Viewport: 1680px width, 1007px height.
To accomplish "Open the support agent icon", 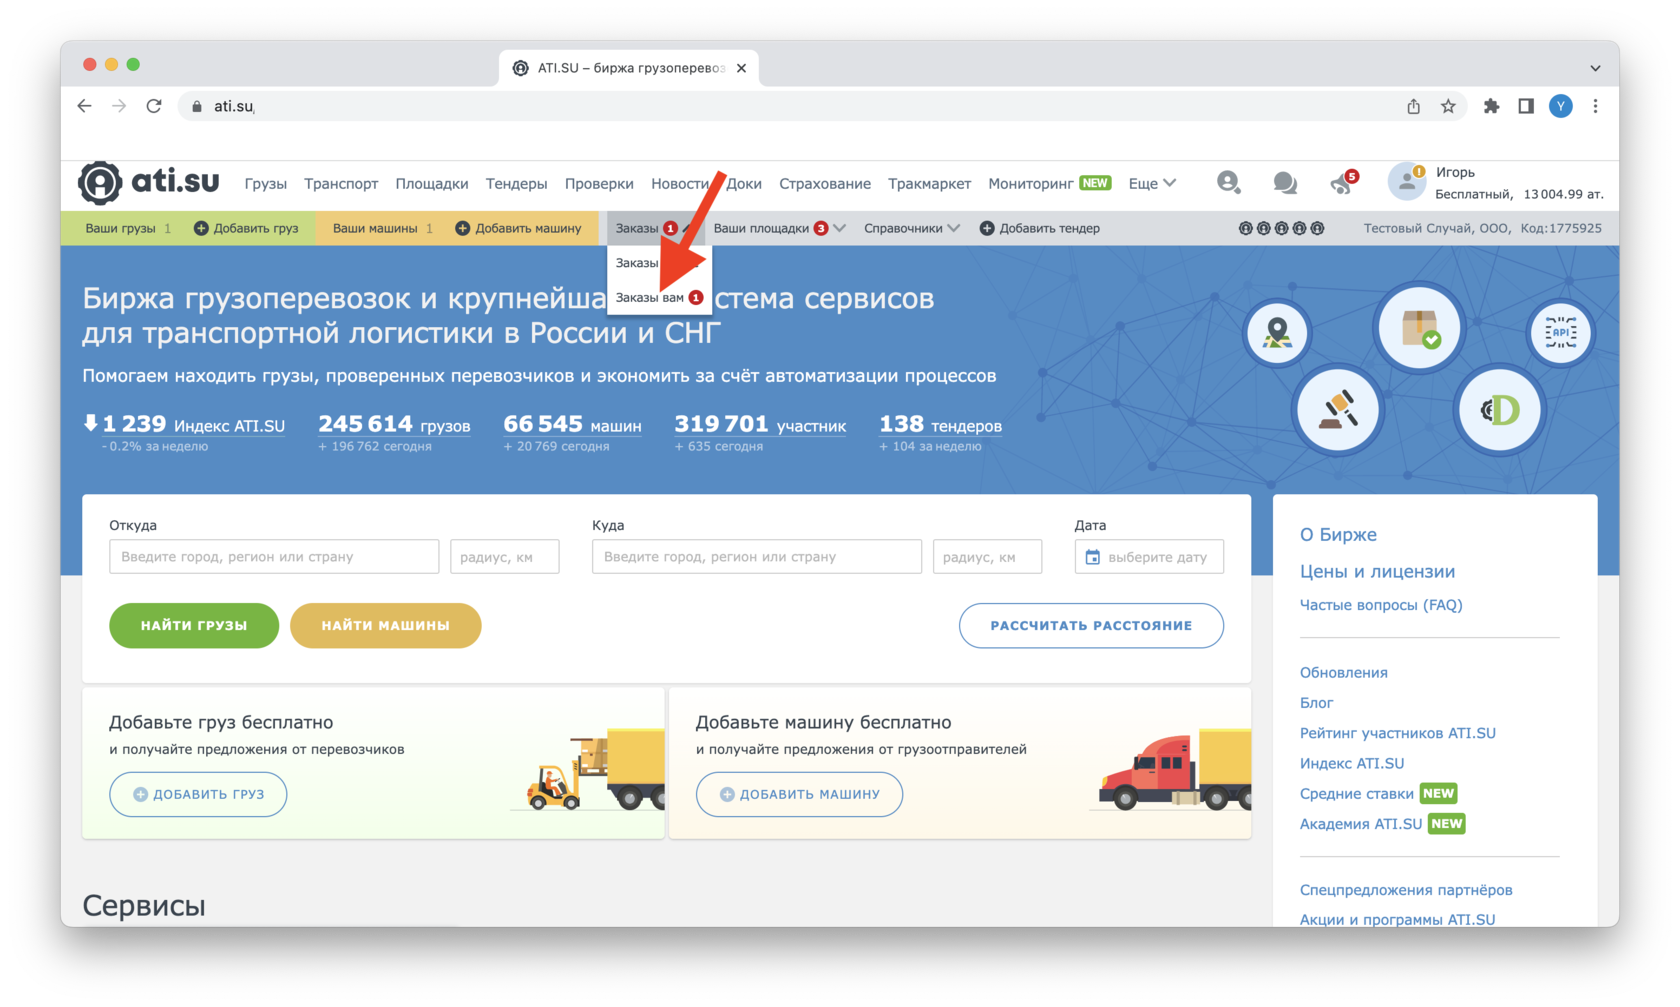I will pyautogui.click(x=1228, y=182).
